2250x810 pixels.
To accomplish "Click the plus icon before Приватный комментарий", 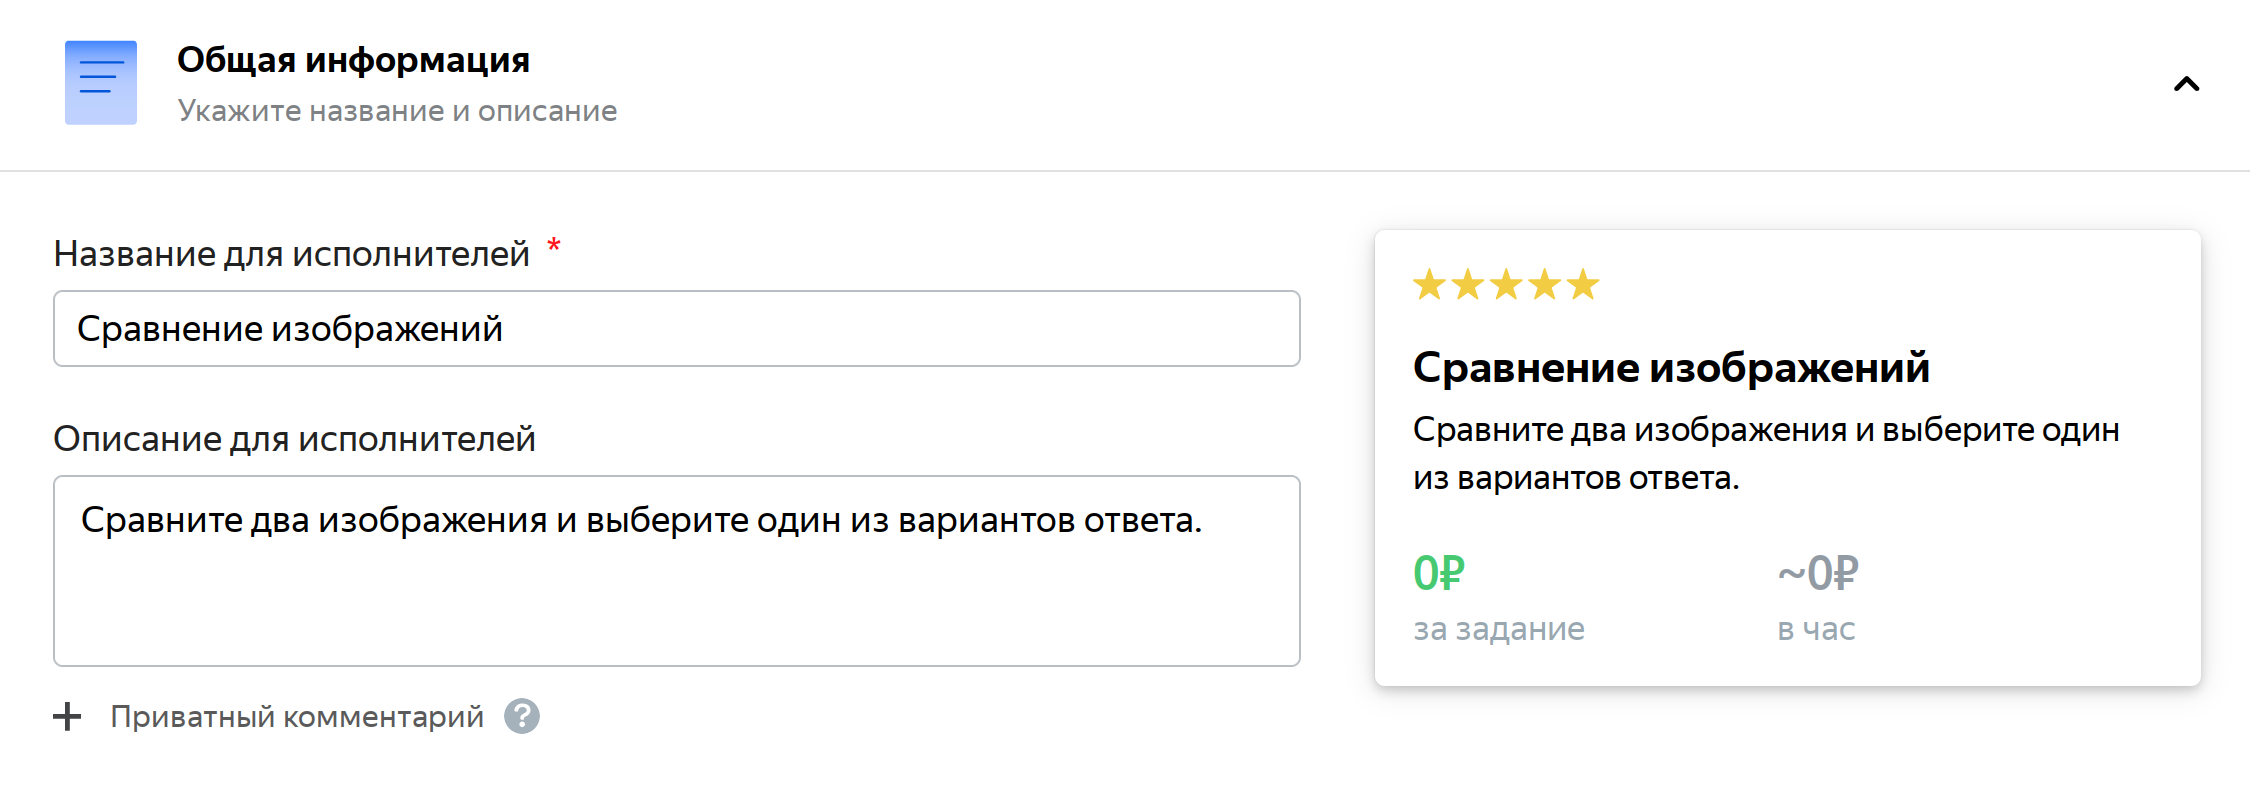I will [x=67, y=716].
